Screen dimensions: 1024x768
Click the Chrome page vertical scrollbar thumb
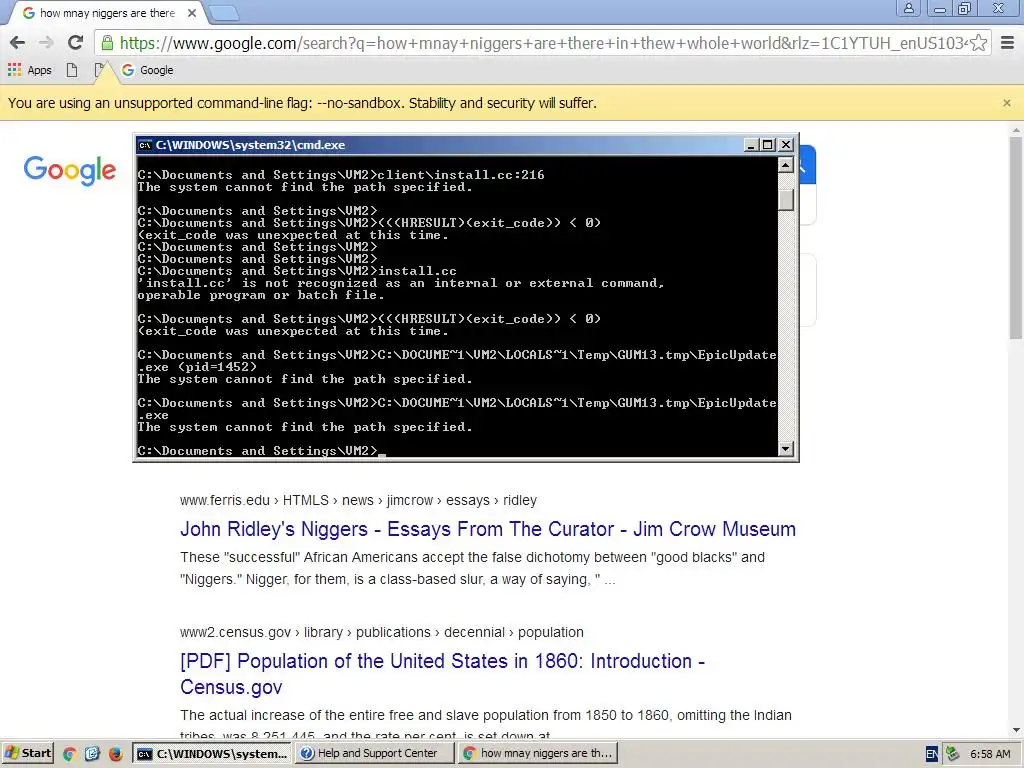pyautogui.click(x=1016, y=238)
